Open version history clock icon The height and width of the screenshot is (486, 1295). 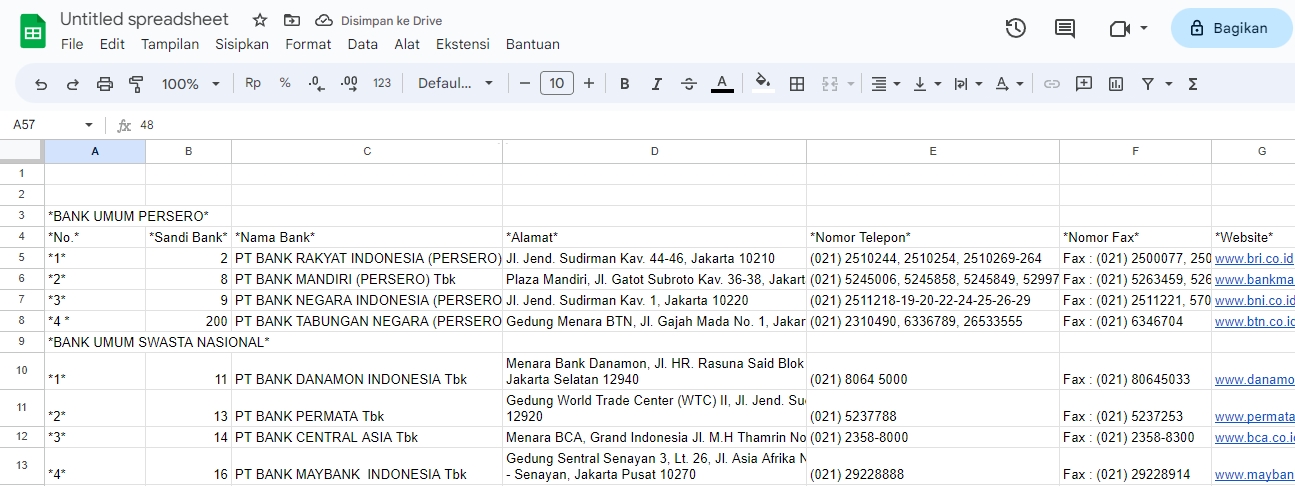(1015, 28)
